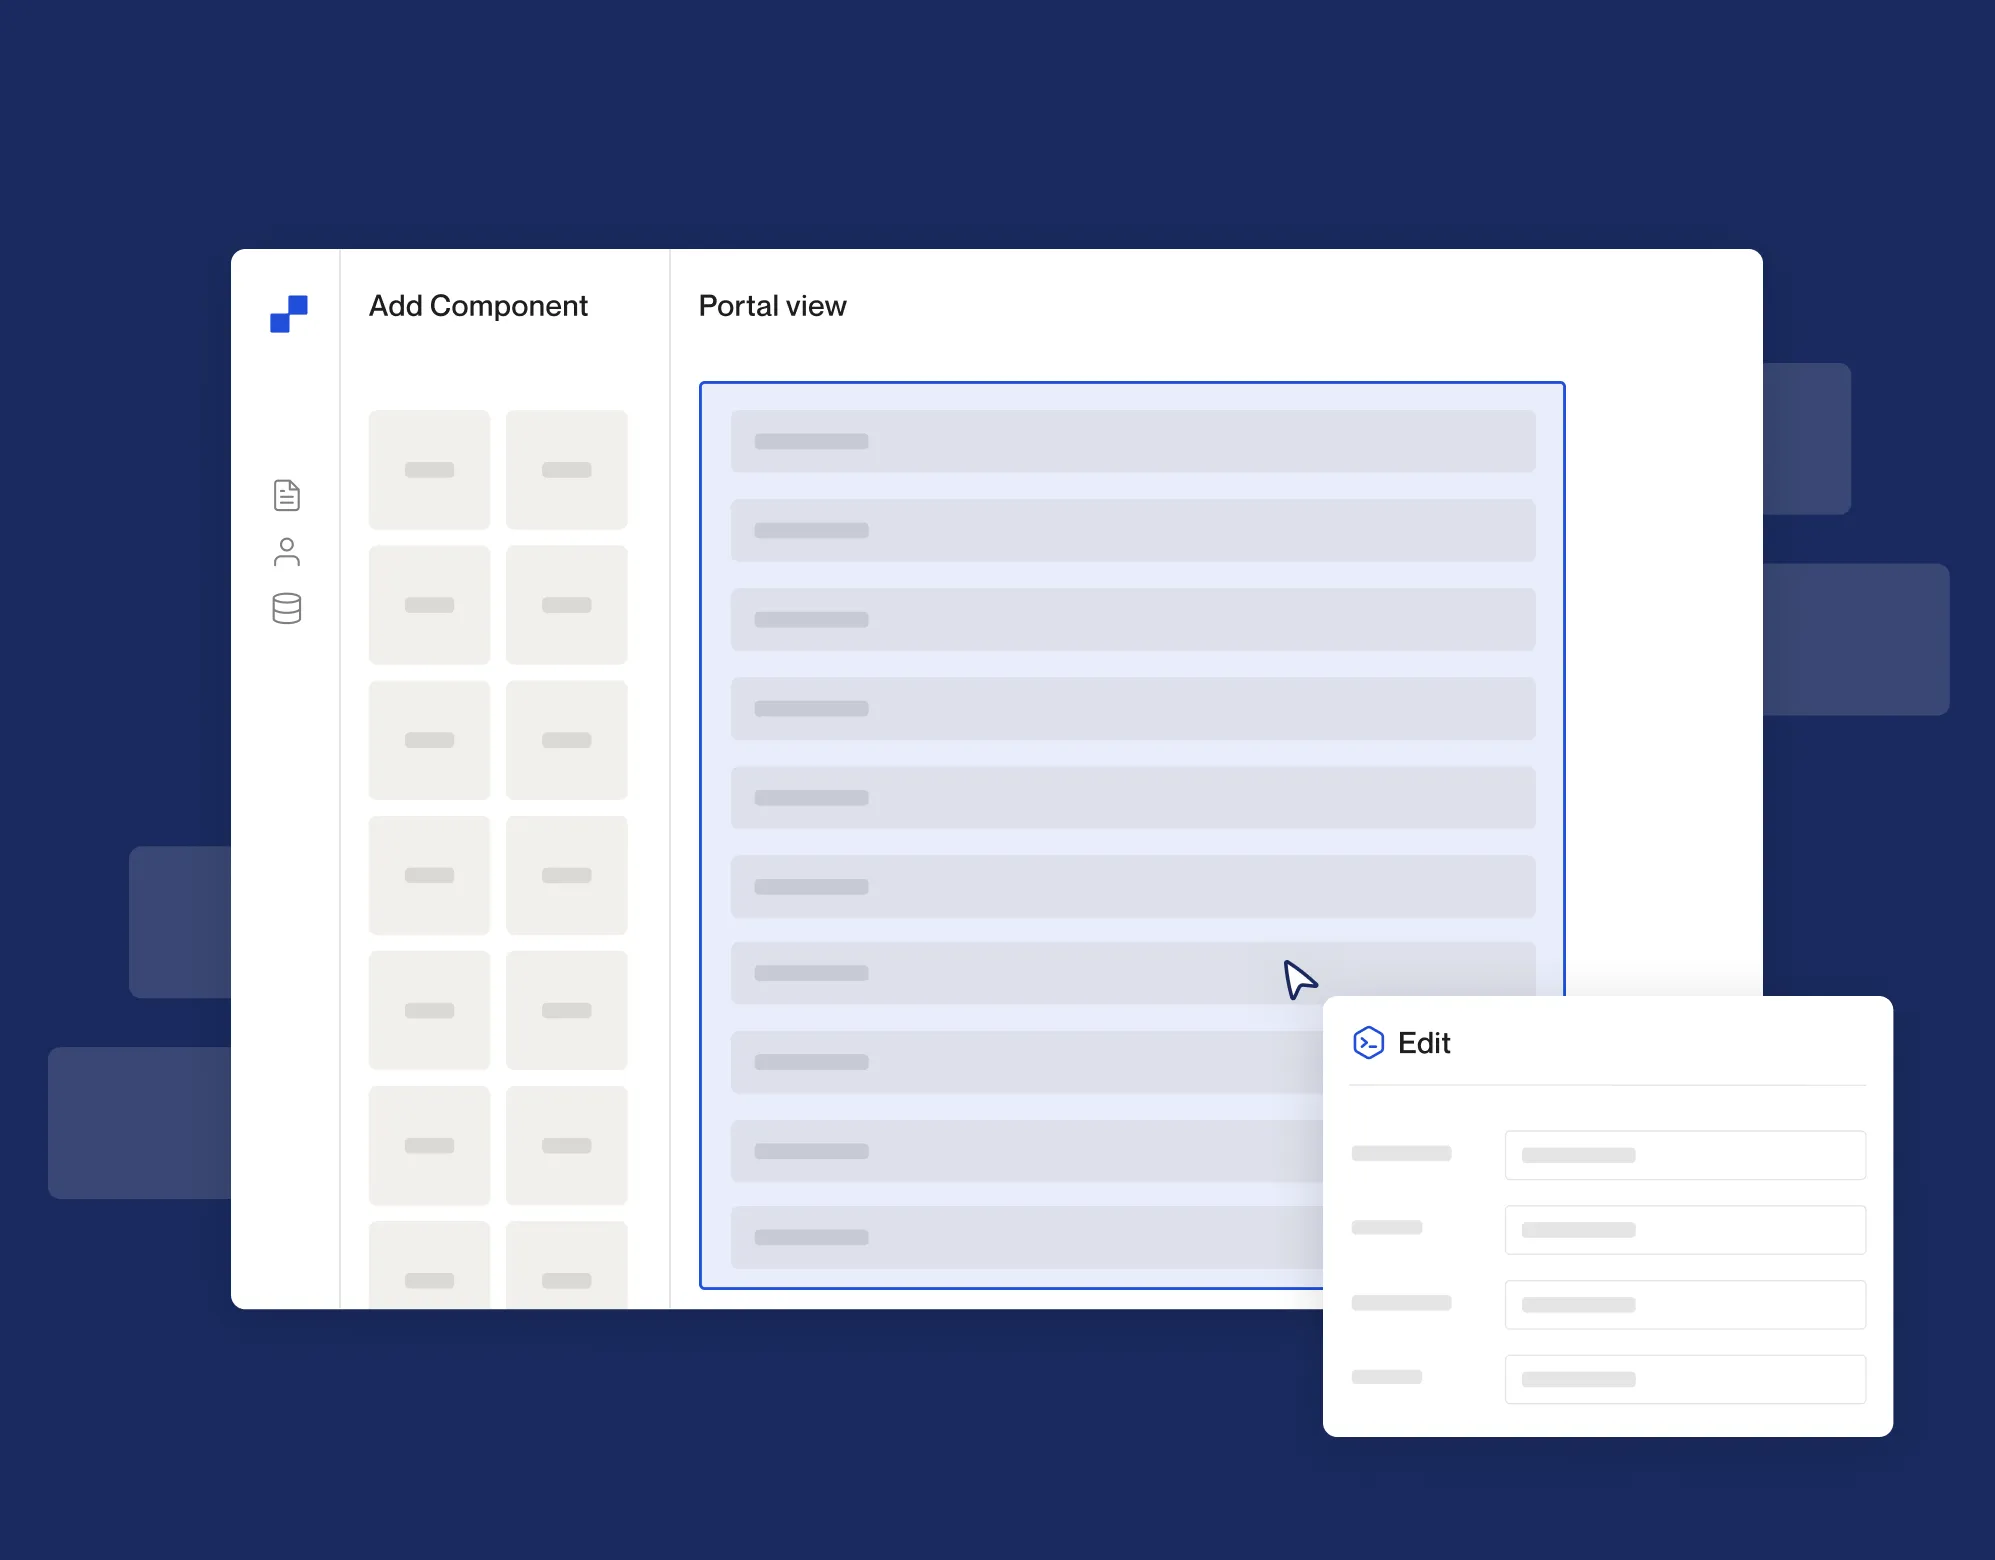Select top-left component tile under Add Component
Image resolution: width=1995 pixels, height=1560 pixels.
tap(429, 469)
